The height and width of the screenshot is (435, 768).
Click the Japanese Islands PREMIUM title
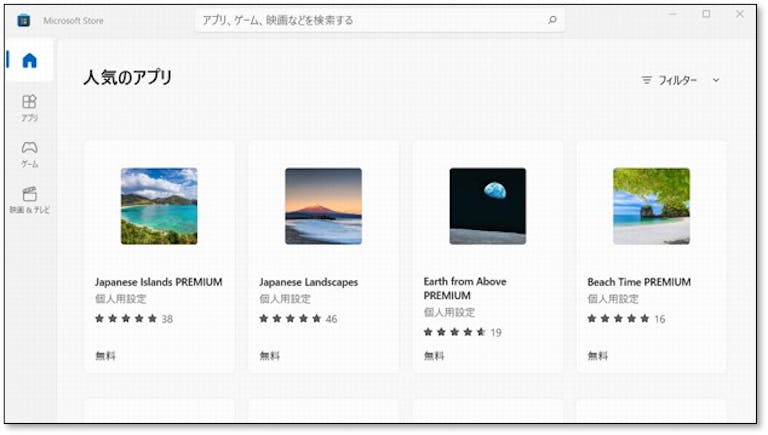159,282
